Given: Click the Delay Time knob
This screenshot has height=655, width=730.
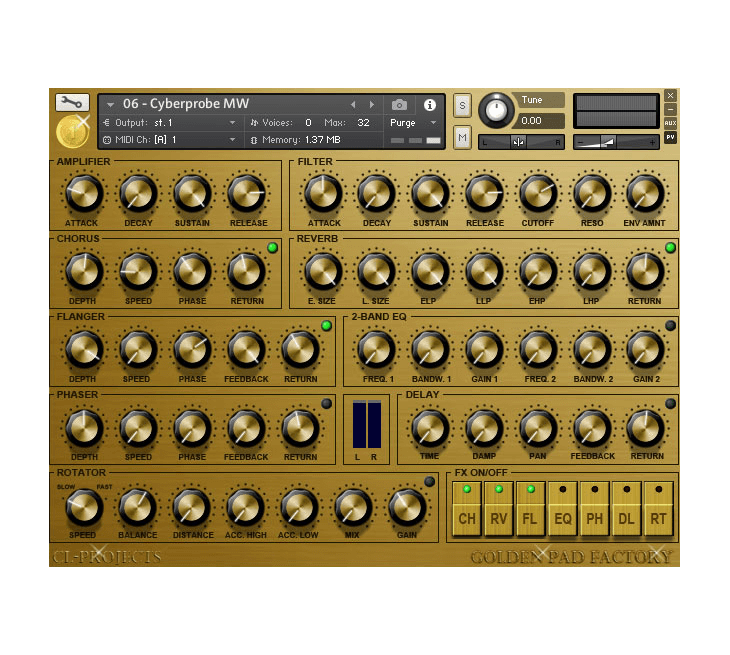Looking at the screenshot, I should point(430,427).
